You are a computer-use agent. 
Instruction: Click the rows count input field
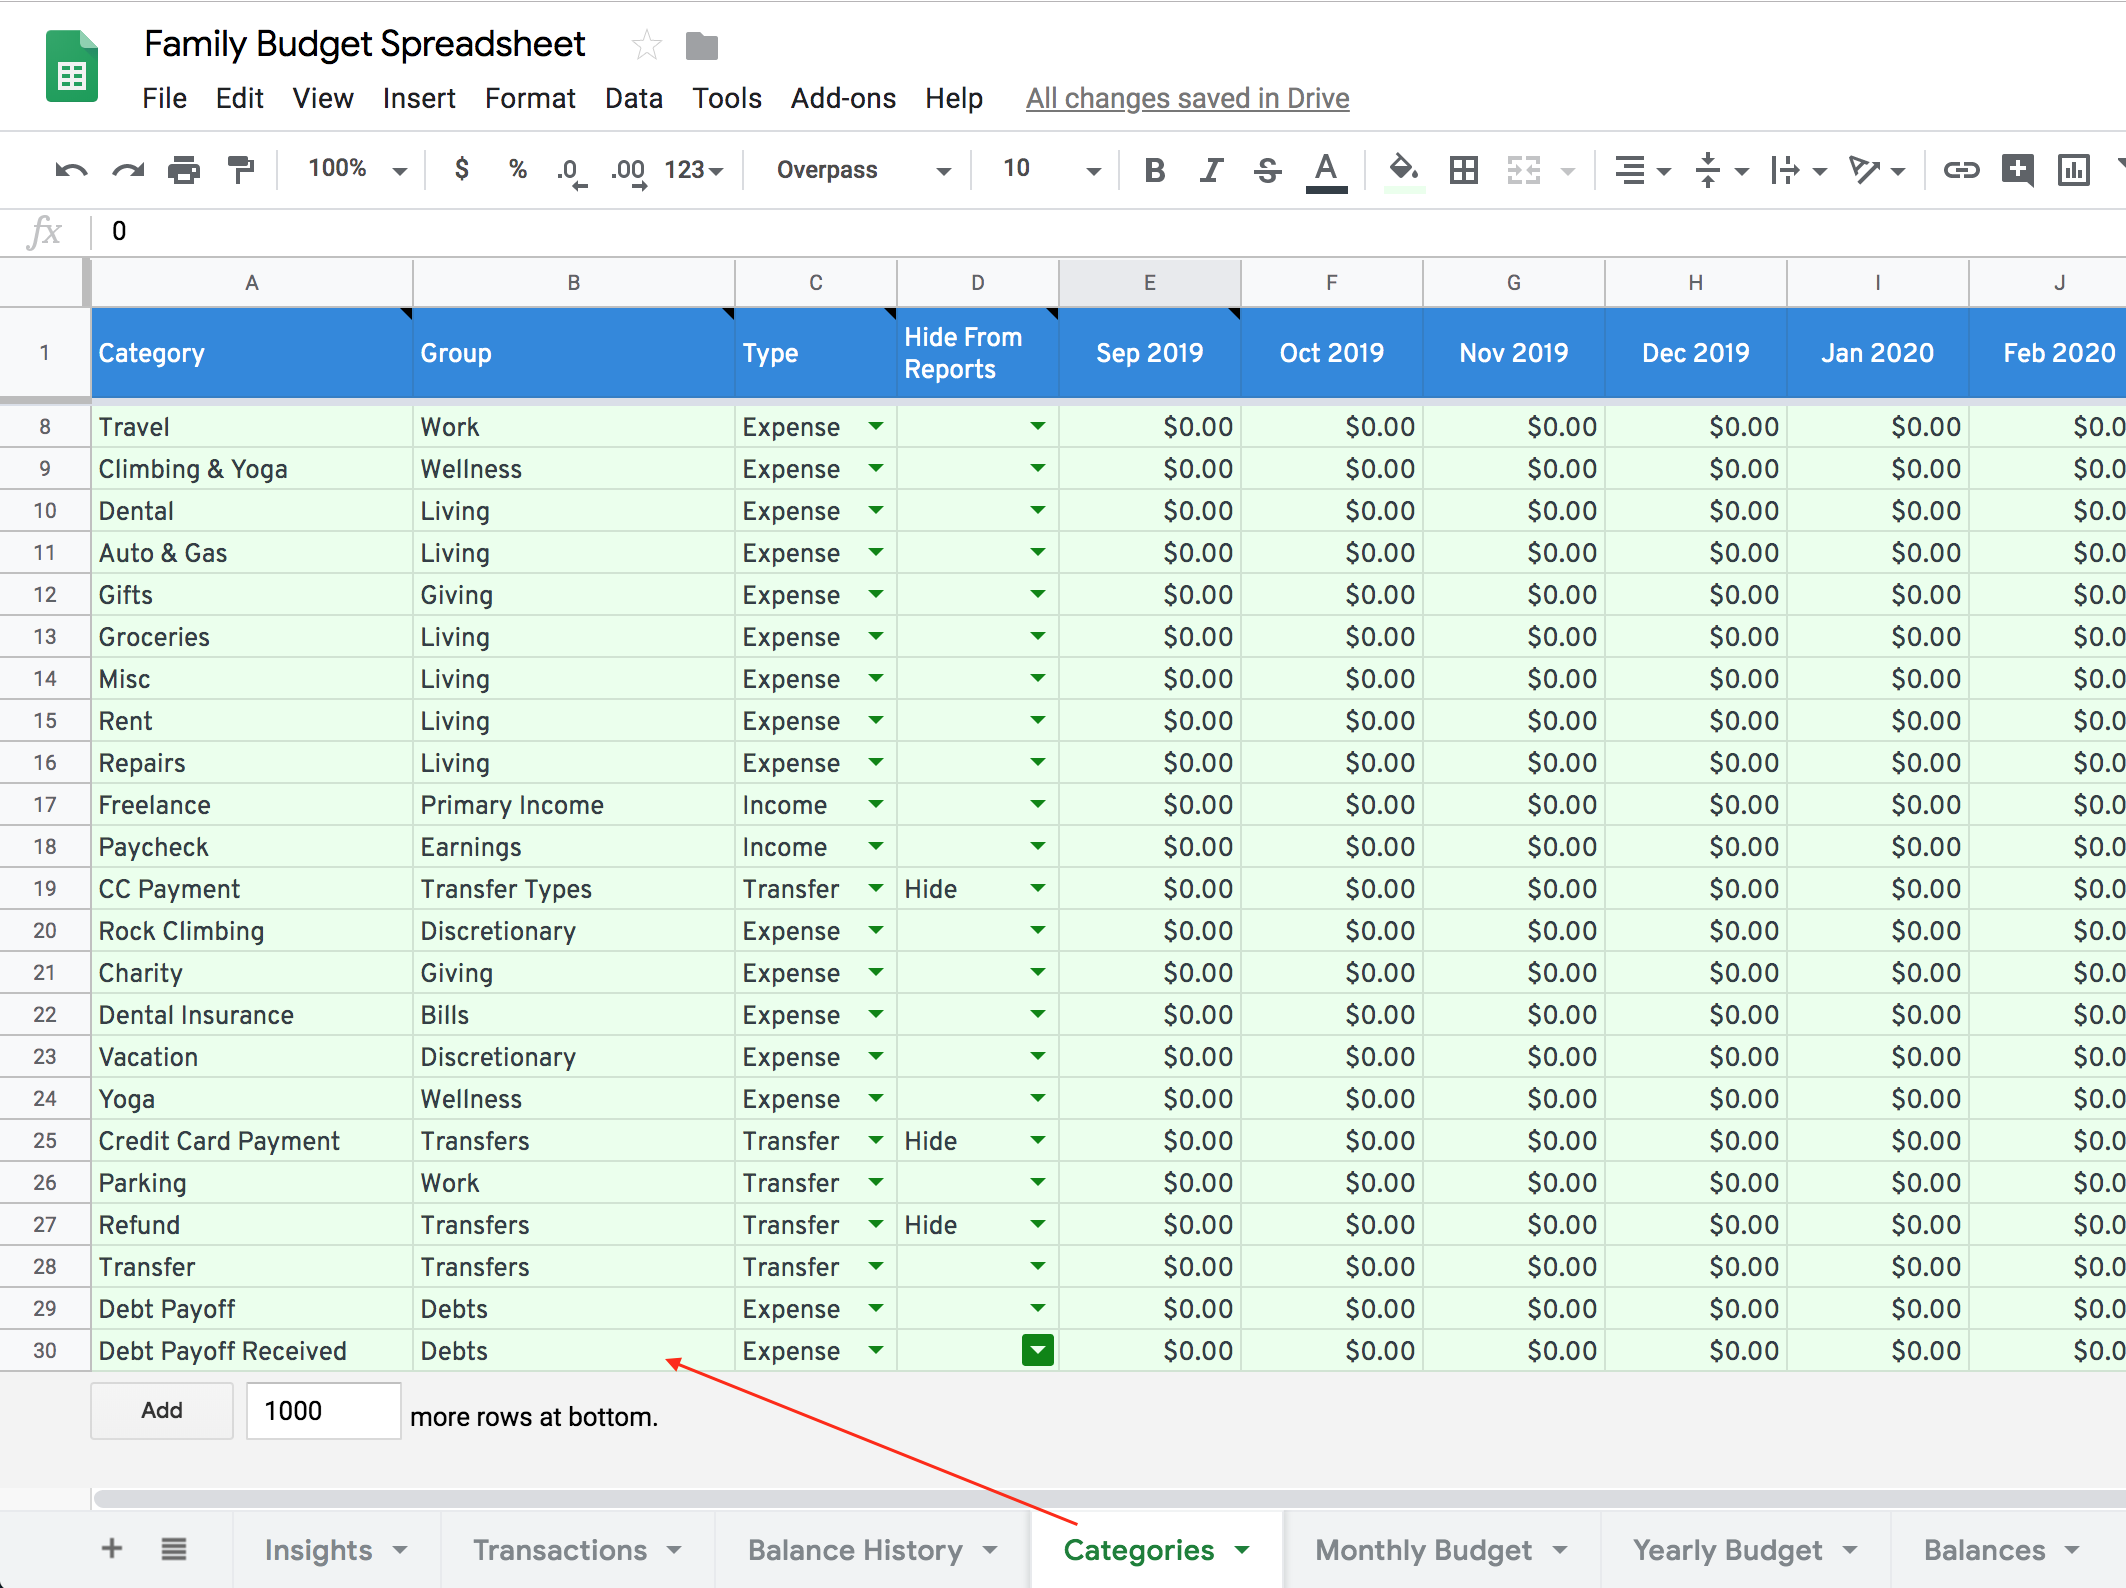click(323, 1411)
